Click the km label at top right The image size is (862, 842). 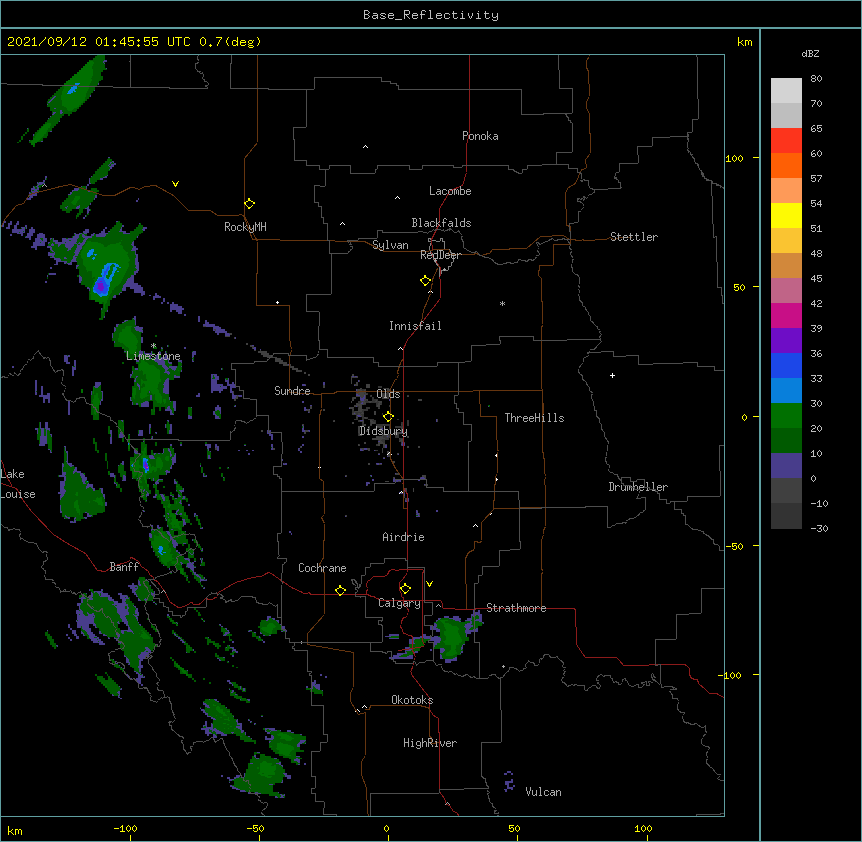pos(744,42)
